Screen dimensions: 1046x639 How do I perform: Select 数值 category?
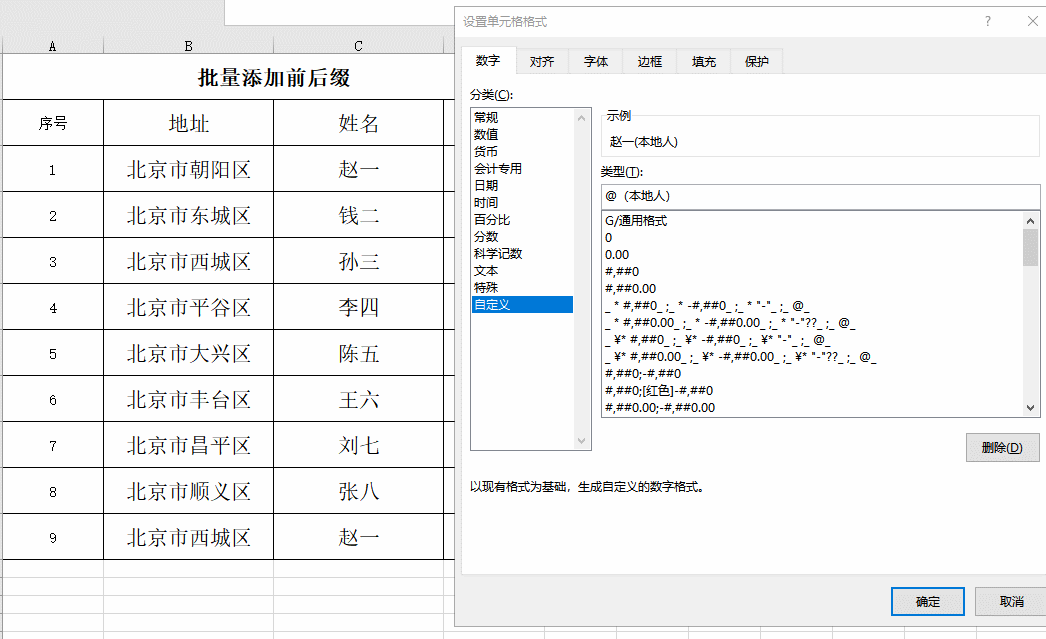pyautogui.click(x=522, y=134)
